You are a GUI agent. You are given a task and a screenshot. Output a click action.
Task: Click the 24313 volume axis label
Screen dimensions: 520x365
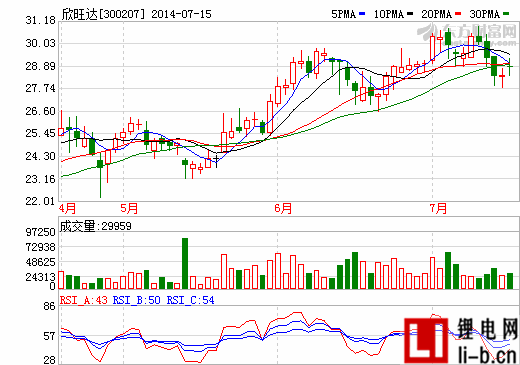point(41,277)
